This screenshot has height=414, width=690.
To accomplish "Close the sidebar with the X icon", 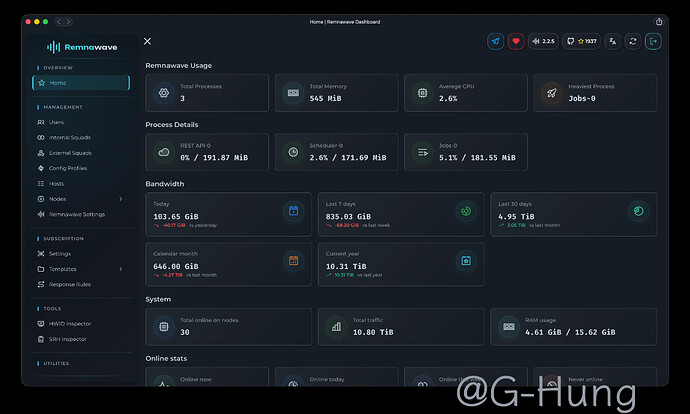I will point(147,41).
